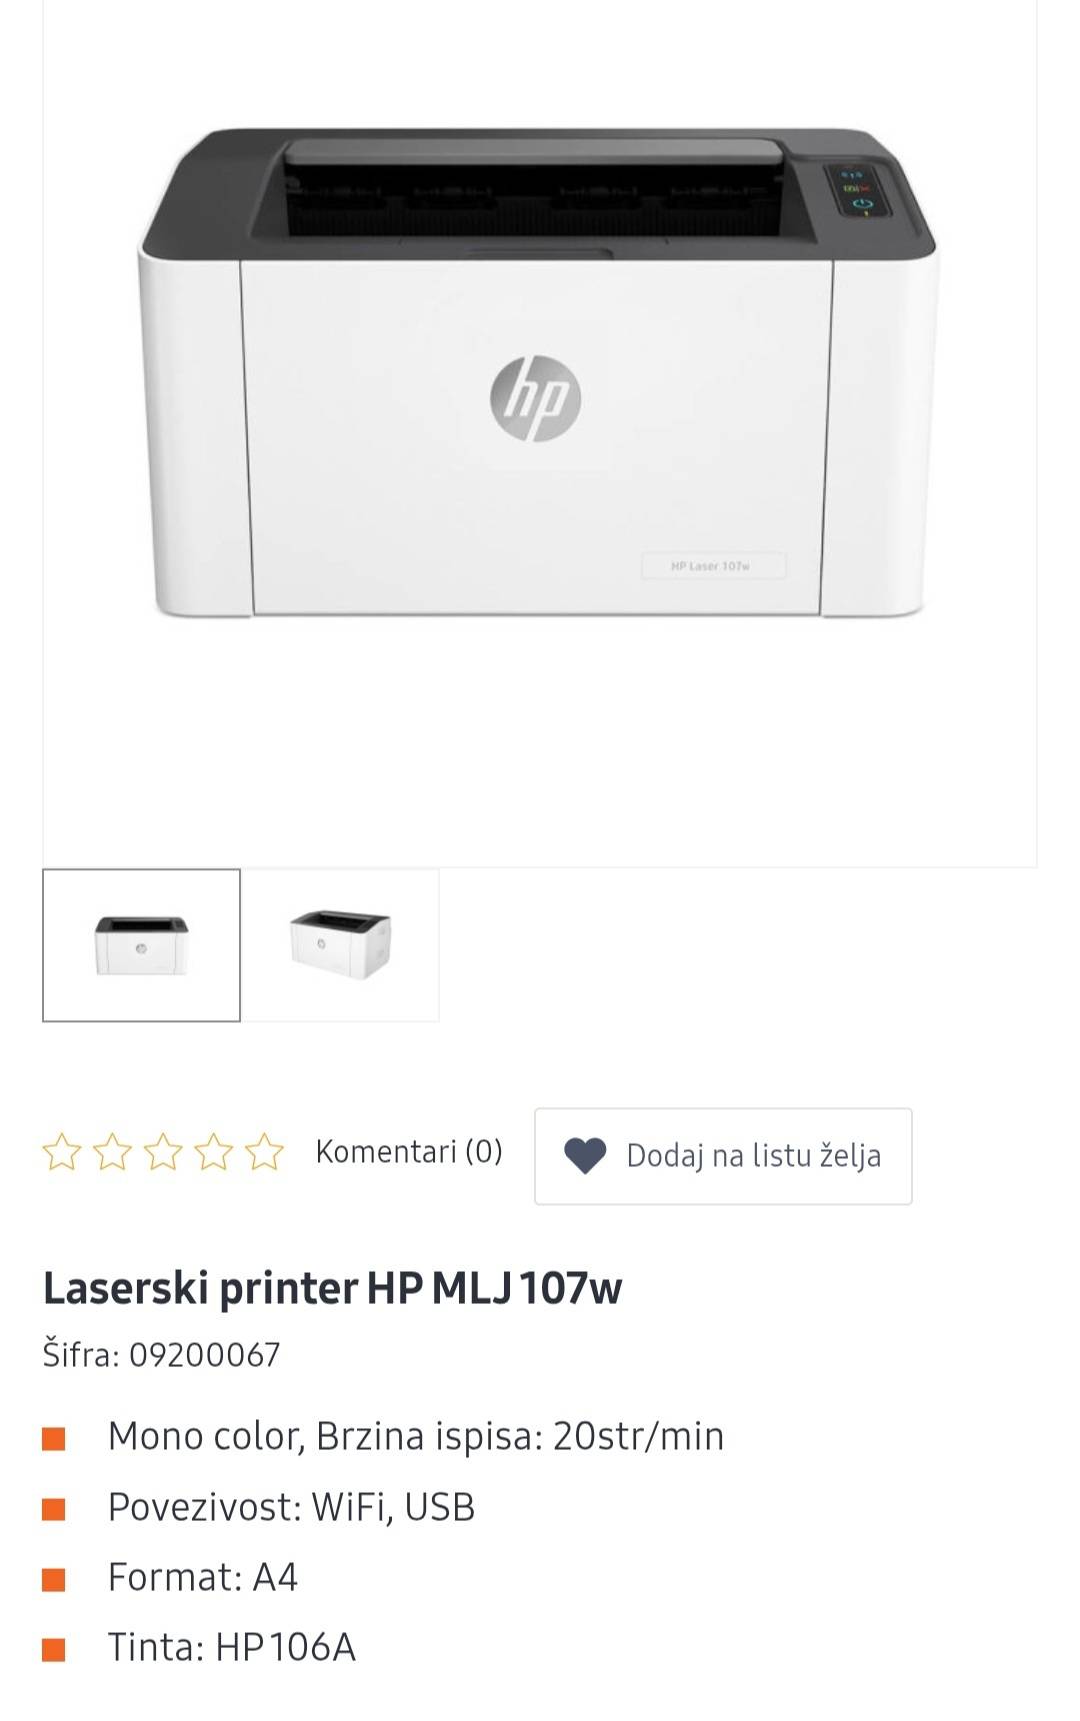This screenshot has width=1080, height=1721.
Task: Select the front-view printer thumbnail
Action: [141, 945]
